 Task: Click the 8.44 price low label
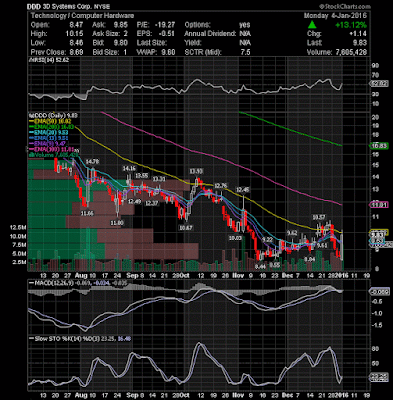coord(260,266)
